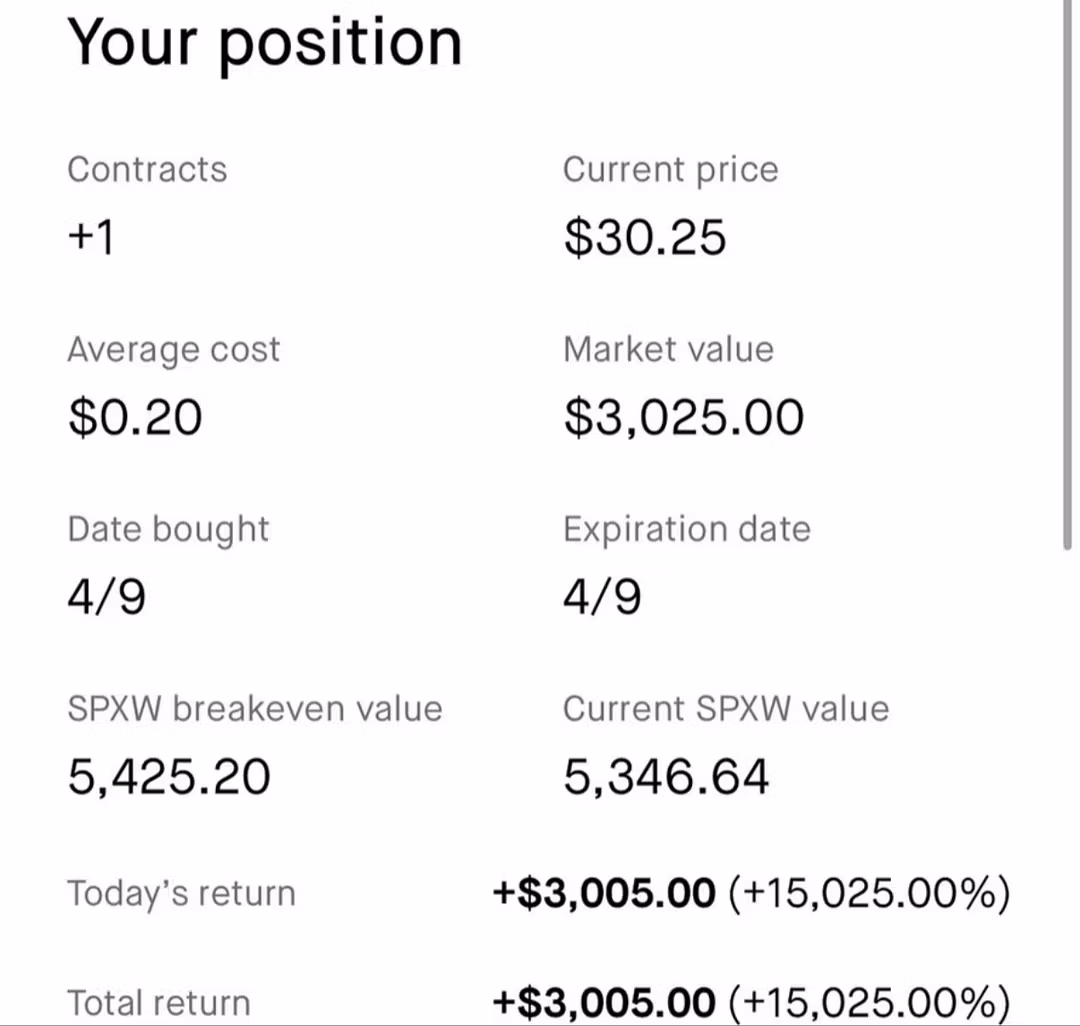Image resolution: width=1080 pixels, height=1026 pixels.
Task: Tap the Market value label
Action: [x=668, y=349]
